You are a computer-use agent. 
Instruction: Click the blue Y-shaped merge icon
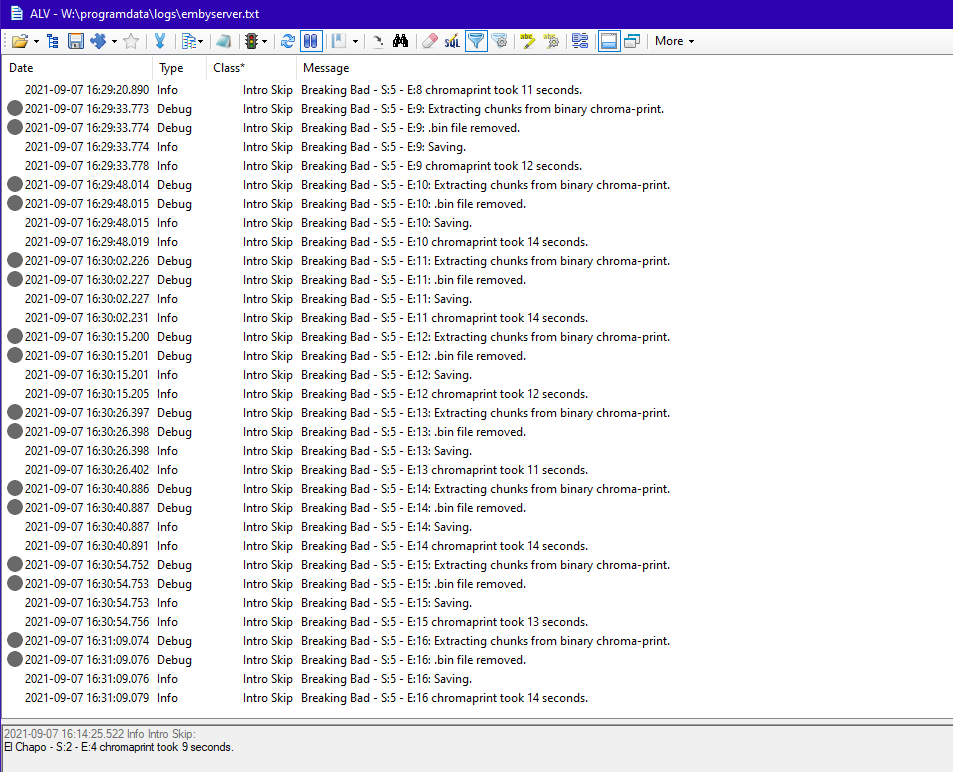coord(160,41)
